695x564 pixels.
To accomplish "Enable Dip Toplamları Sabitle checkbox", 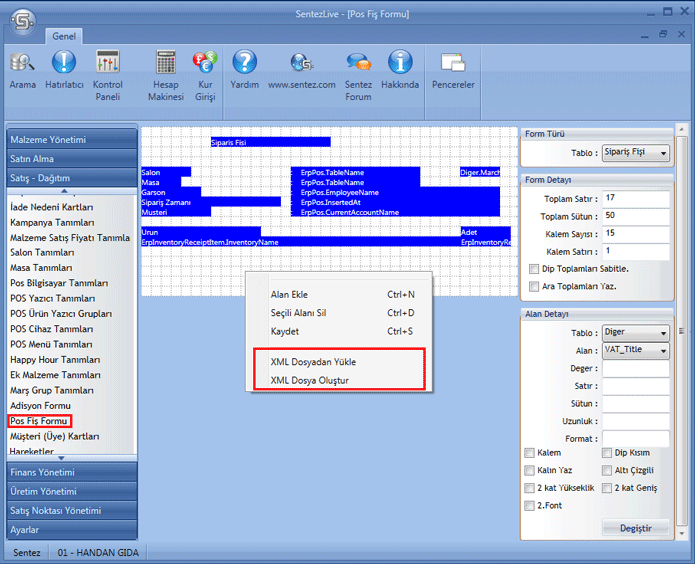I will tap(534, 269).
